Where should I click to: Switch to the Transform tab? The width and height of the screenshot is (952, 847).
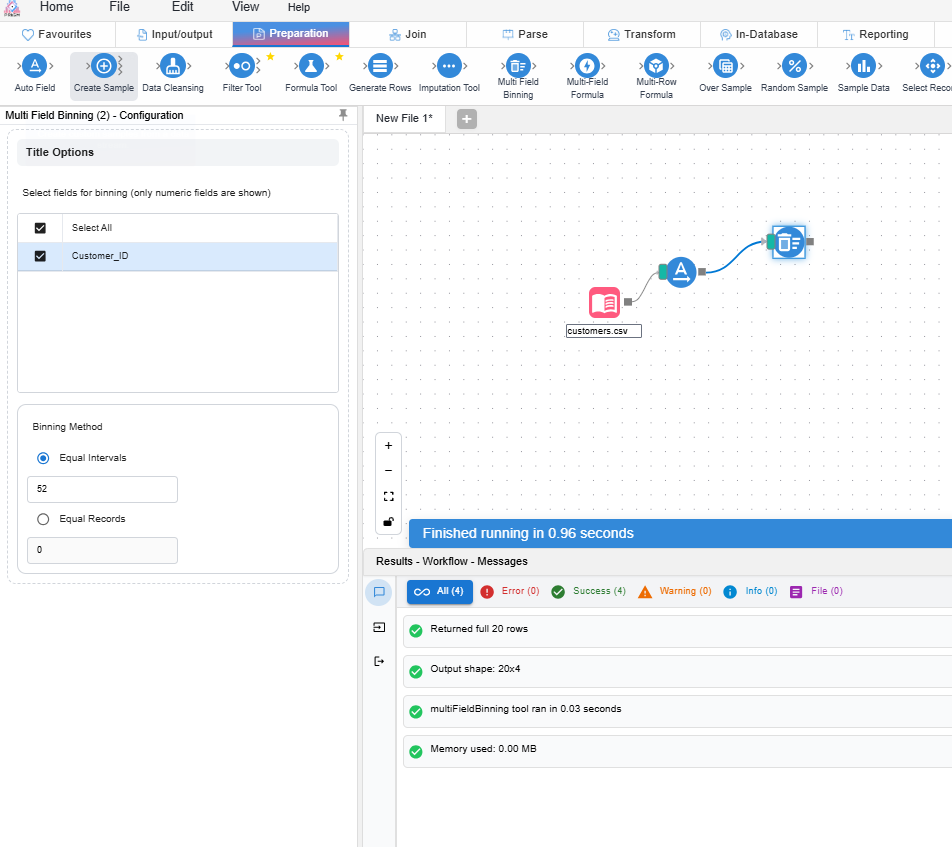click(x=641, y=34)
